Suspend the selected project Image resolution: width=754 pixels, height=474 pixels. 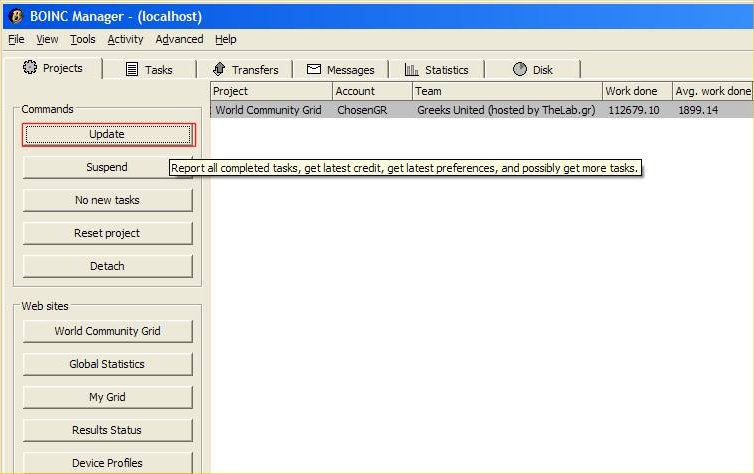coord(107,167)
